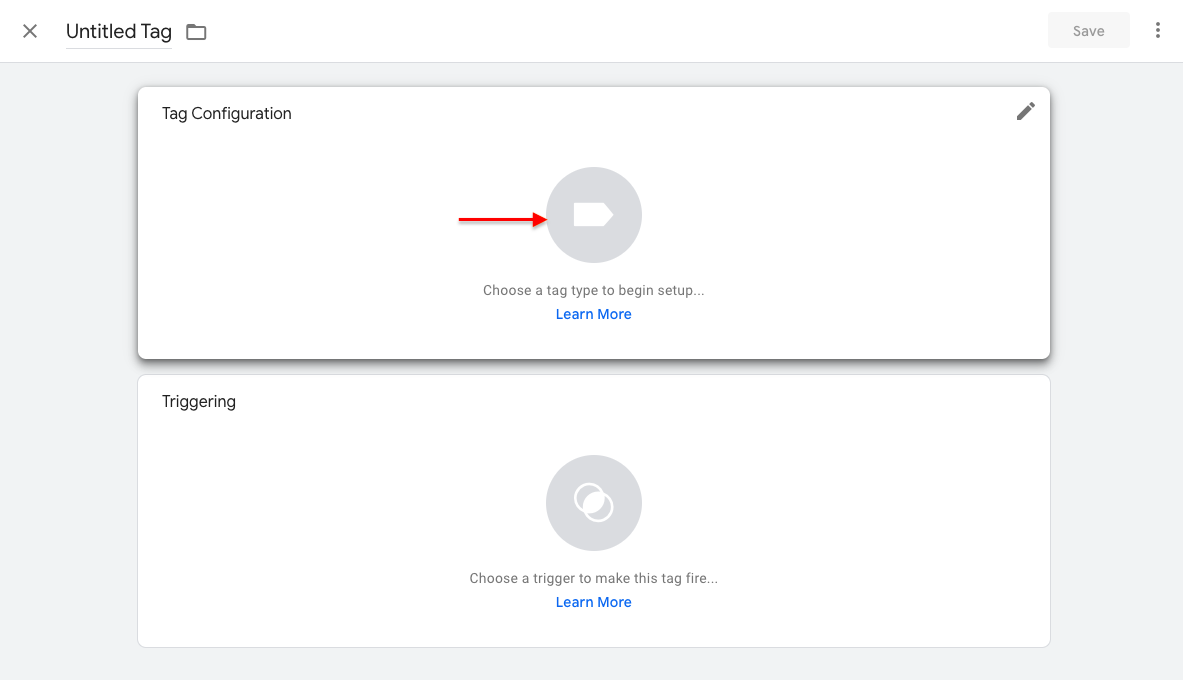1183x680 pixels.
Task: Exit the tag editor with the X icon
Action: point(29,31)
